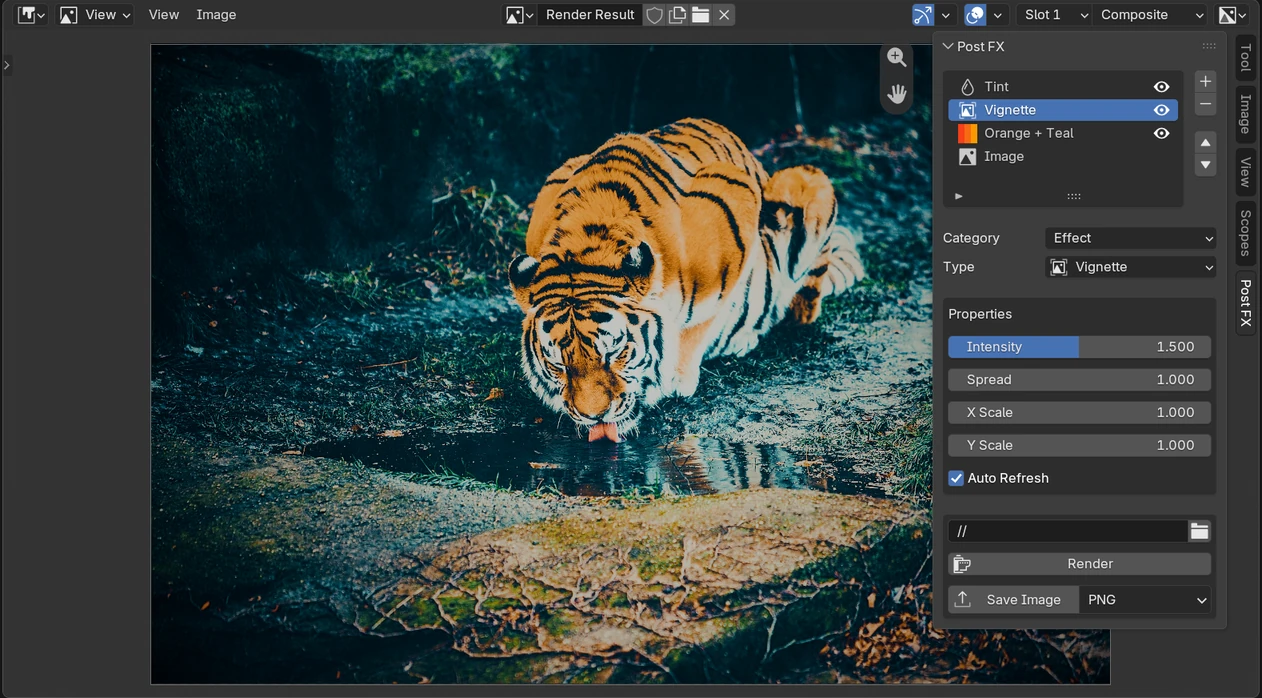The image size is (1262, 698).
Task: Open overlay options dropdown arrow
Action: point(997,15)
